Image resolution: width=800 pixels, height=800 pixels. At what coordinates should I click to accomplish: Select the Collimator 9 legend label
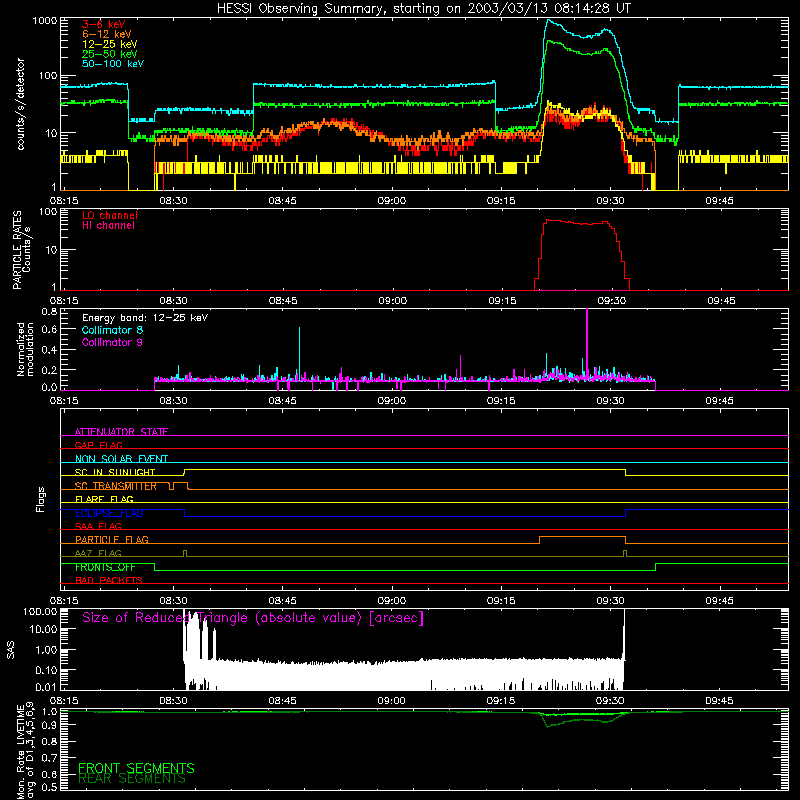tap(112, 342)
